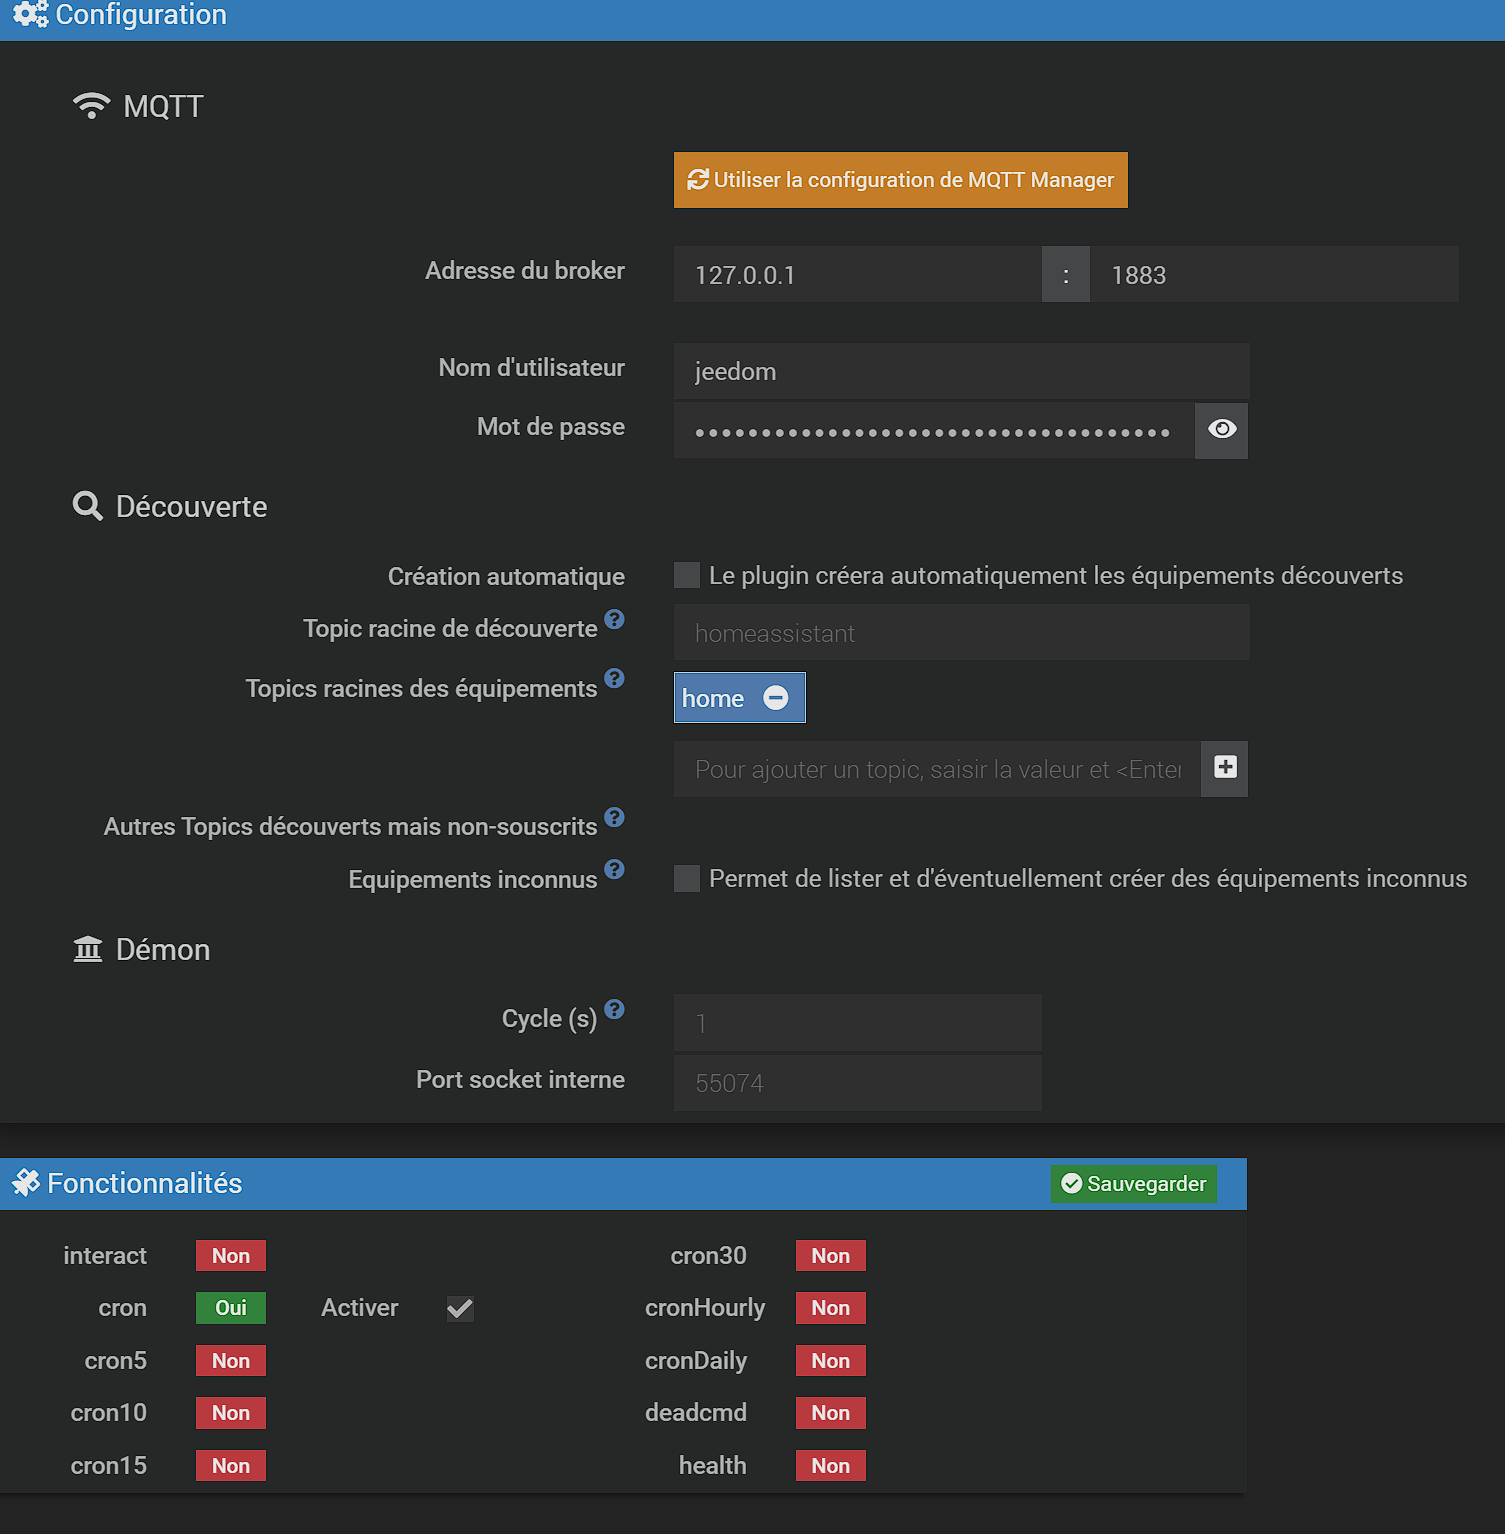The height and width of the screenshot is (1534, 1505).
Task: Uncheck the Activer checkbox for cron
Action: click(x=459, y=1308)
